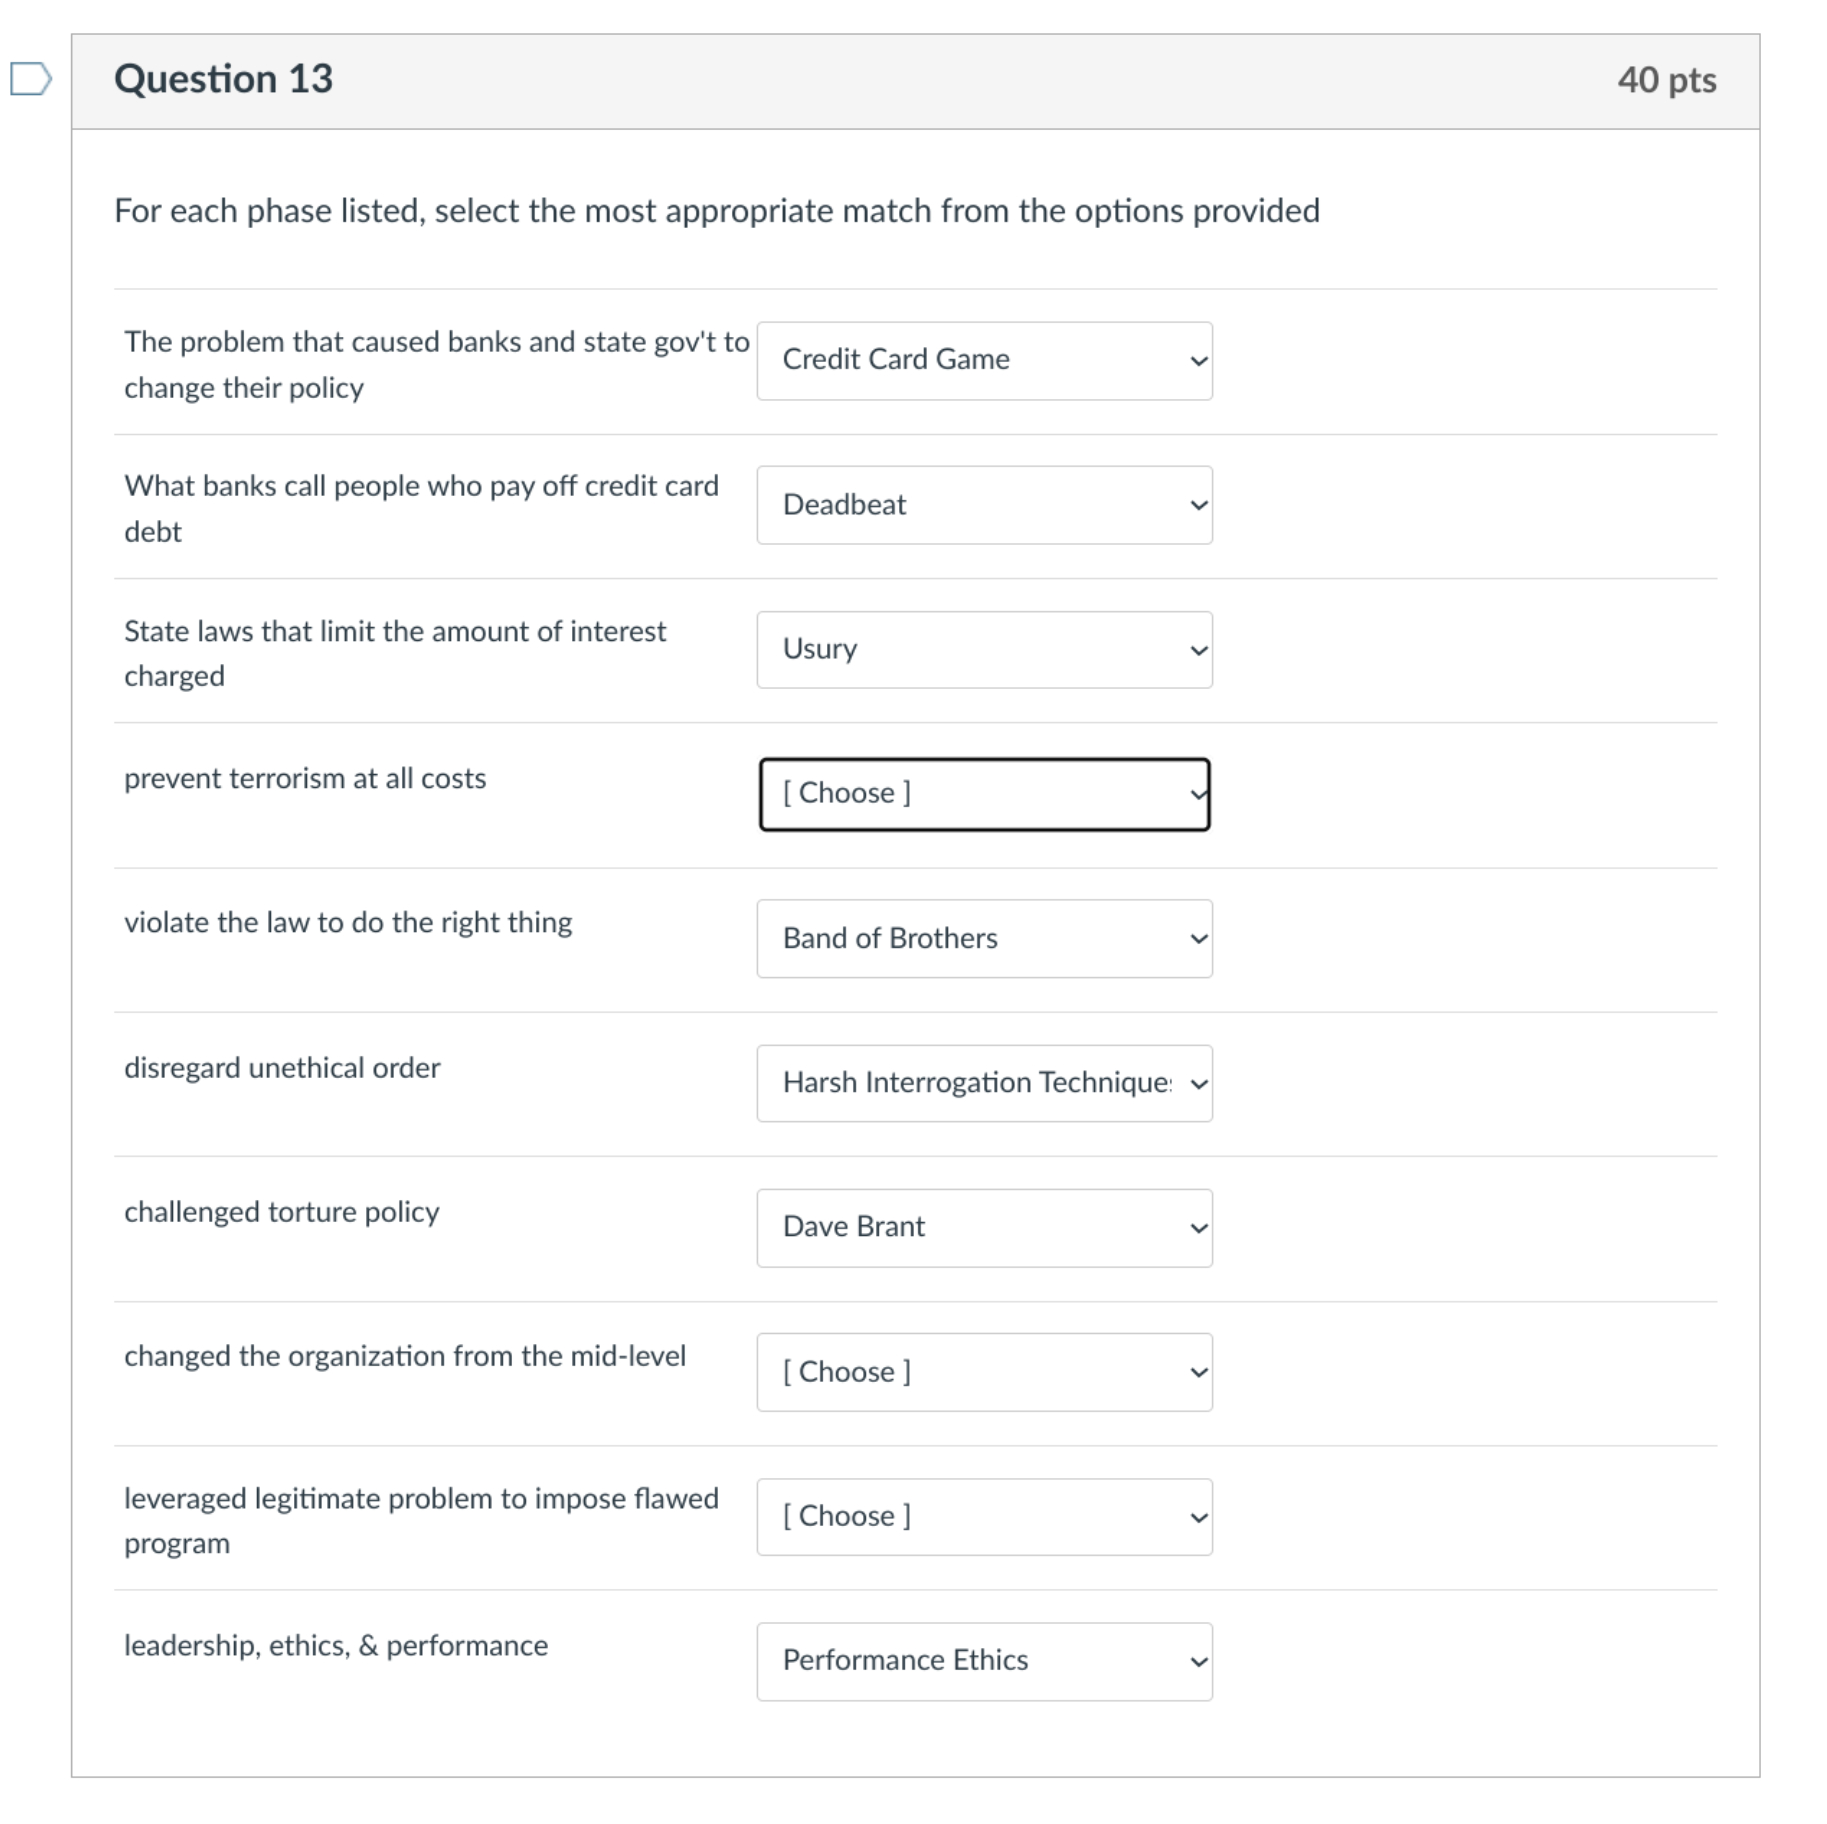Click chevron on Dave Brant select
The image size is (1827, 1824).
click(x=1198, y=1227)
